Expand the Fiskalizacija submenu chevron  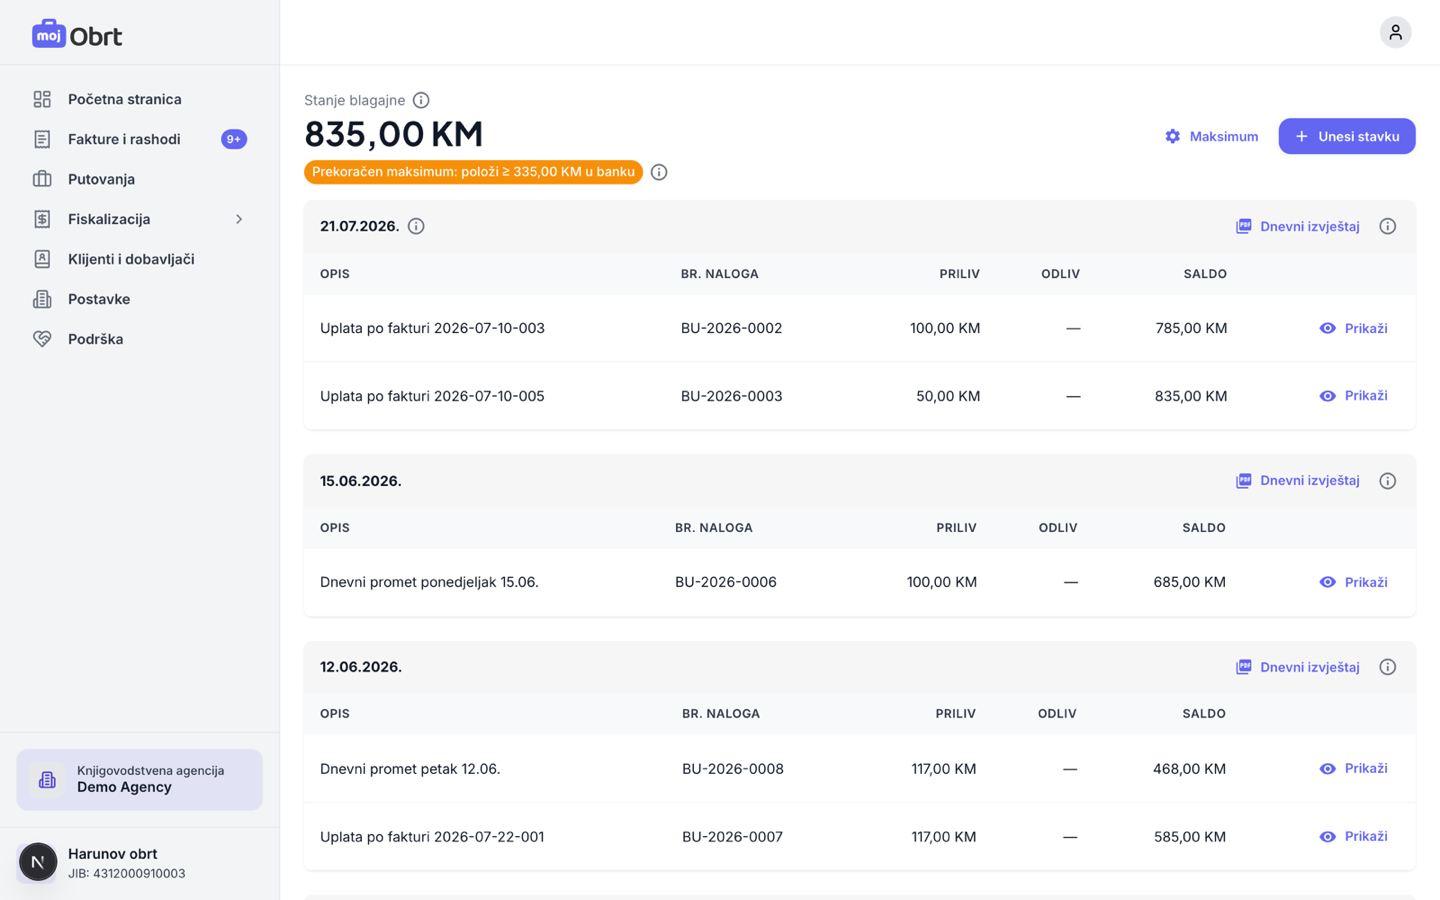239,219
